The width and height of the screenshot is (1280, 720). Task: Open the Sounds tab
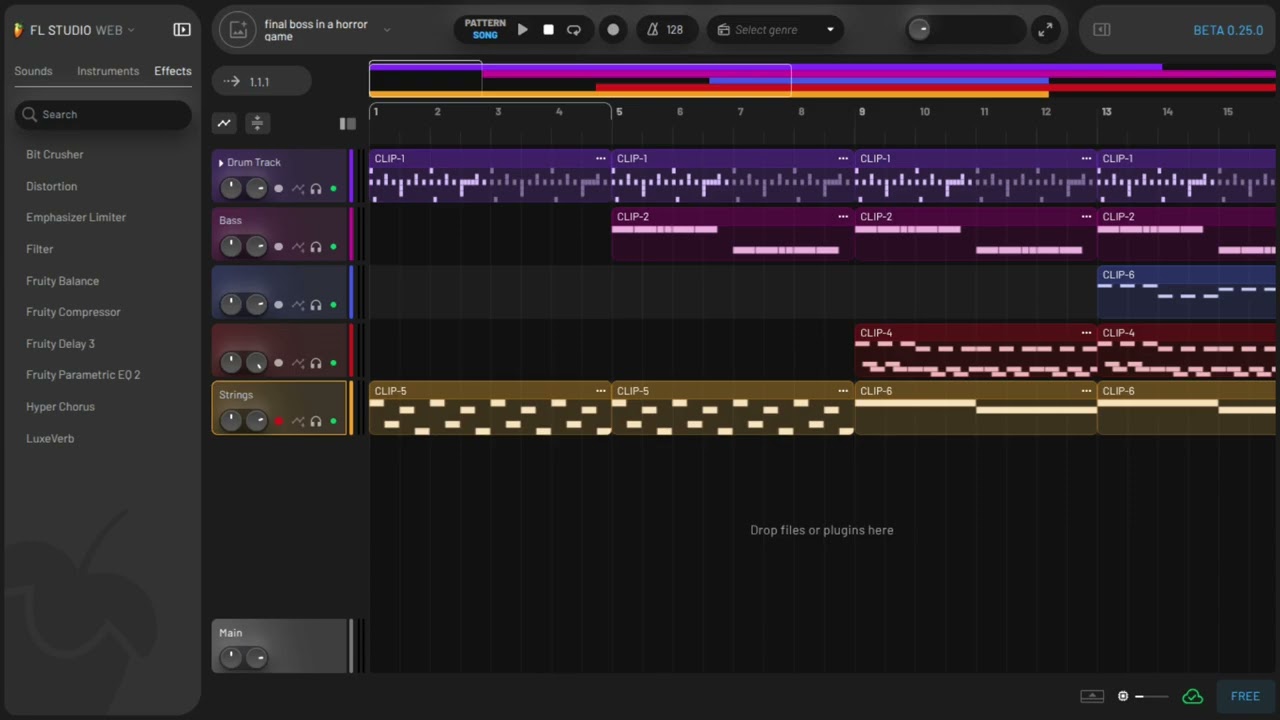(33, 71)
